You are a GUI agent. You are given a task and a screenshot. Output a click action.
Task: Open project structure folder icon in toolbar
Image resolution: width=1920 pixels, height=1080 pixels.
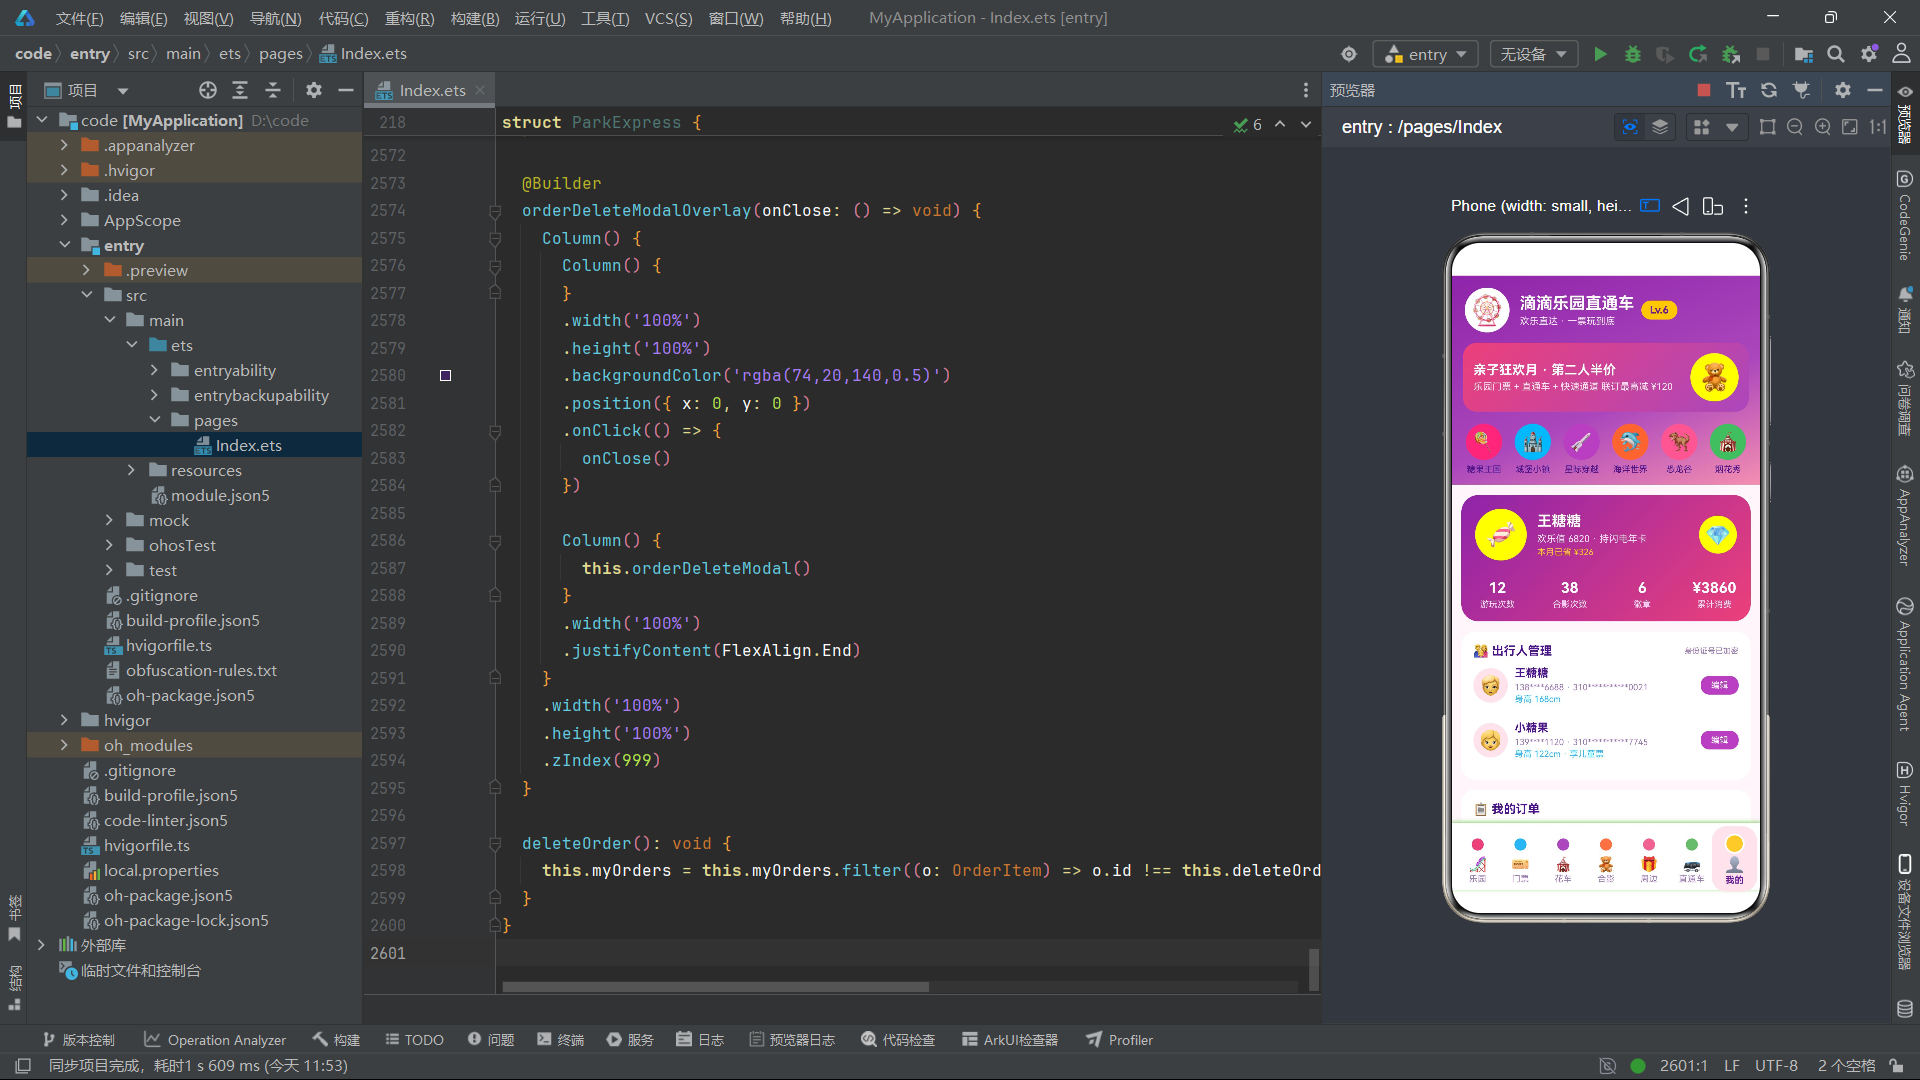pos(1803,54)
